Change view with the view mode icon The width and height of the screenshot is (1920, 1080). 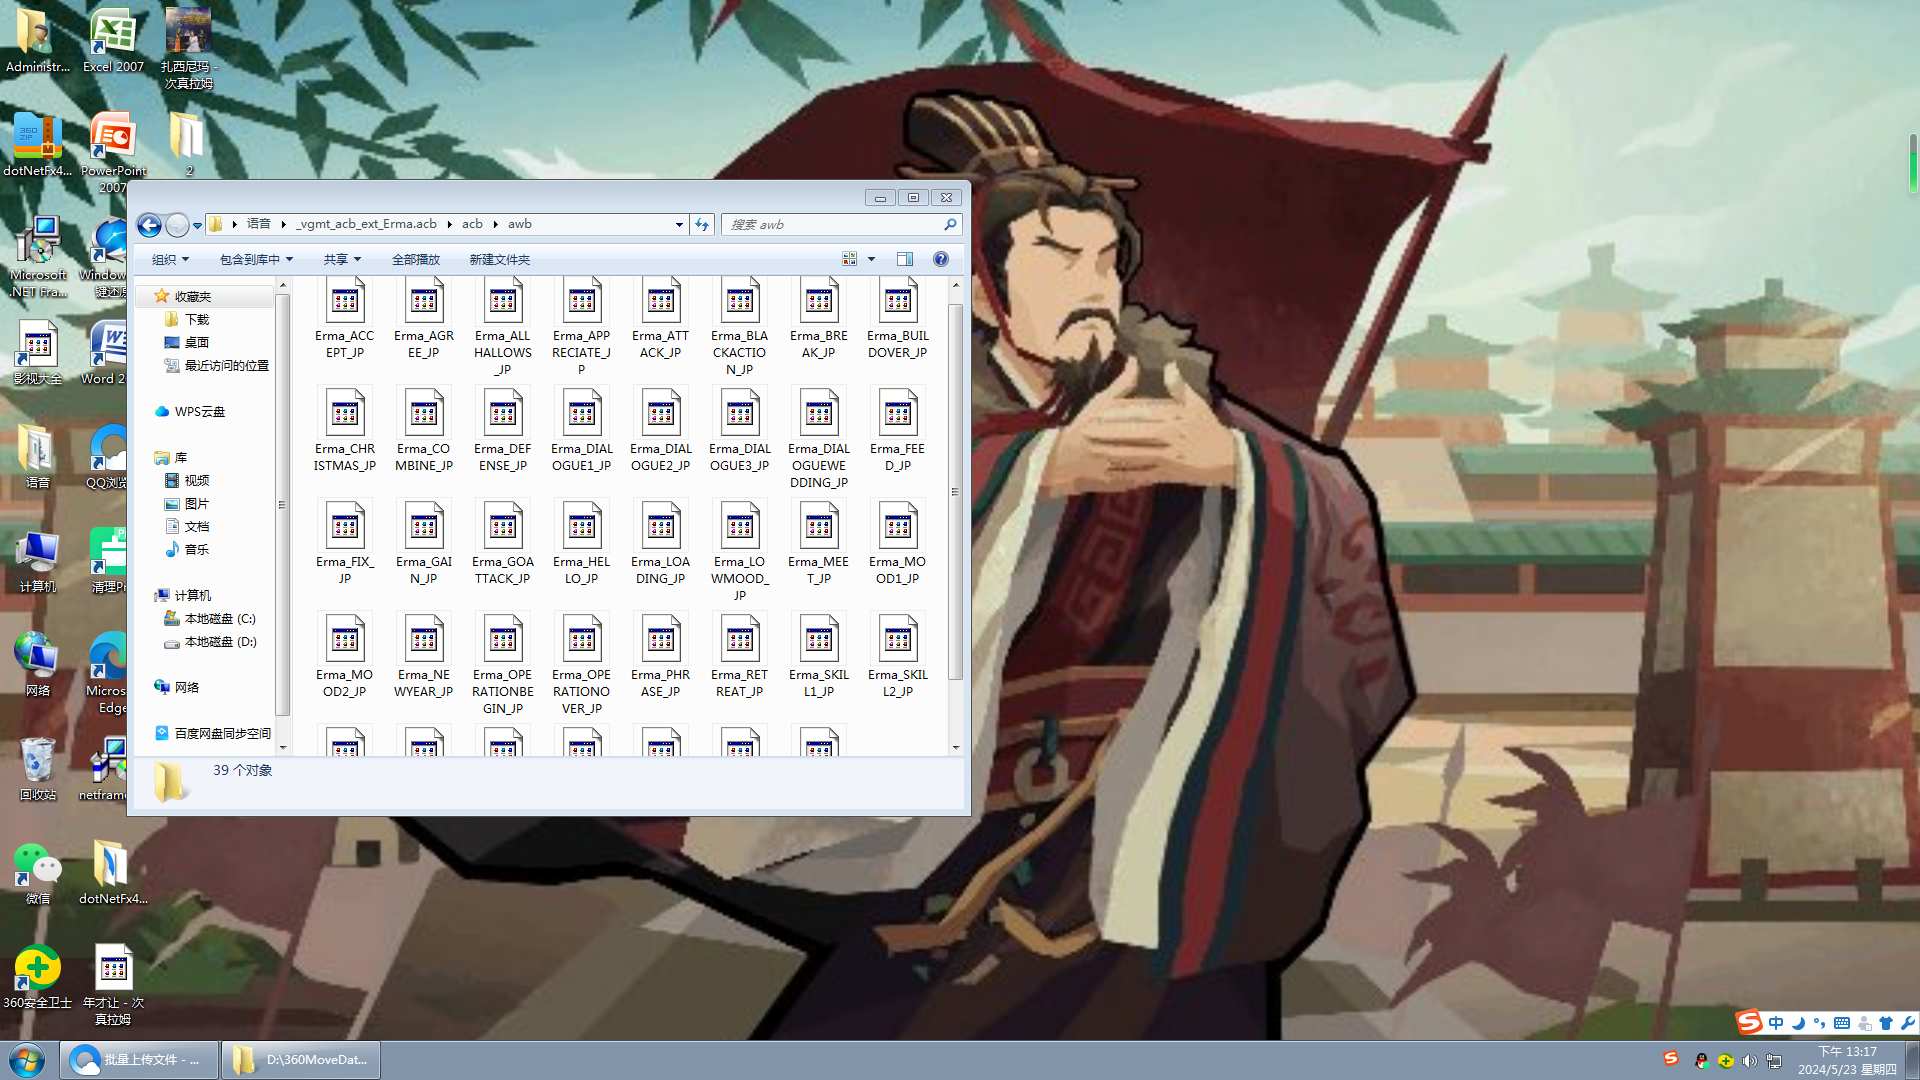[x=850, y=259]
